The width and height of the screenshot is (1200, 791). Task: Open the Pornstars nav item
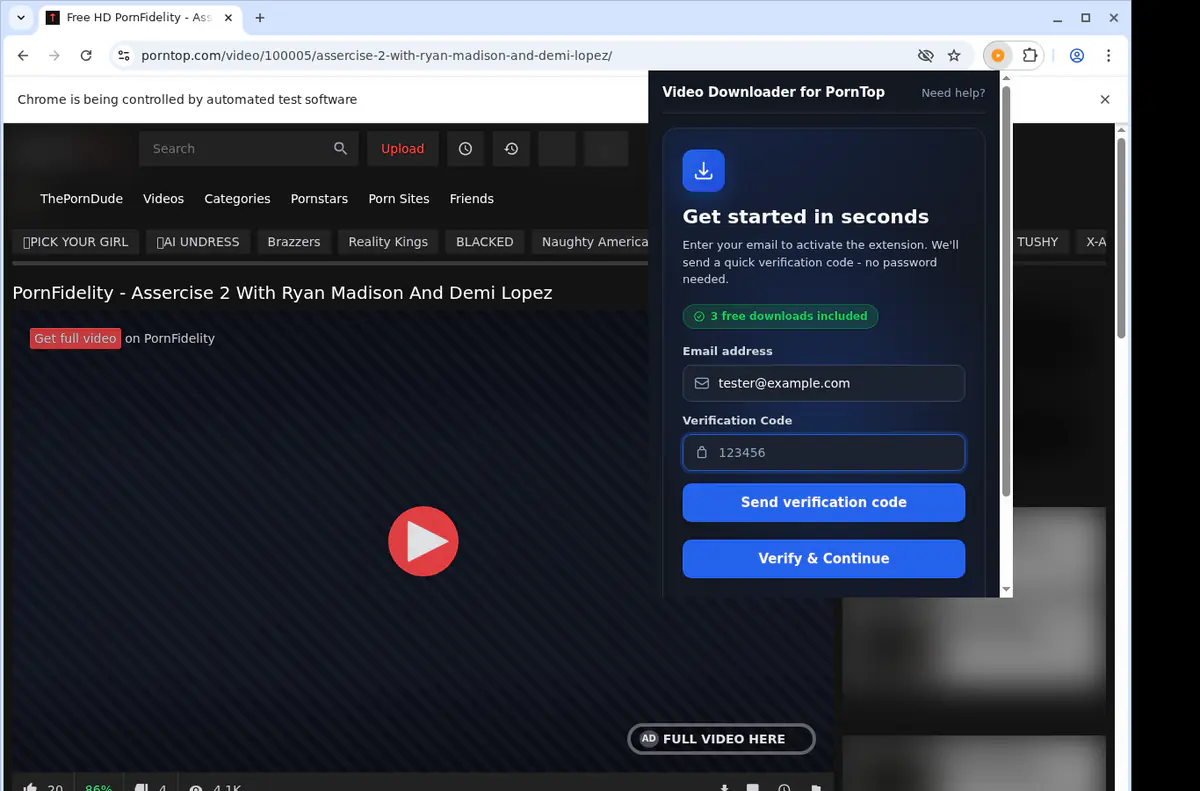coord(319,199)
